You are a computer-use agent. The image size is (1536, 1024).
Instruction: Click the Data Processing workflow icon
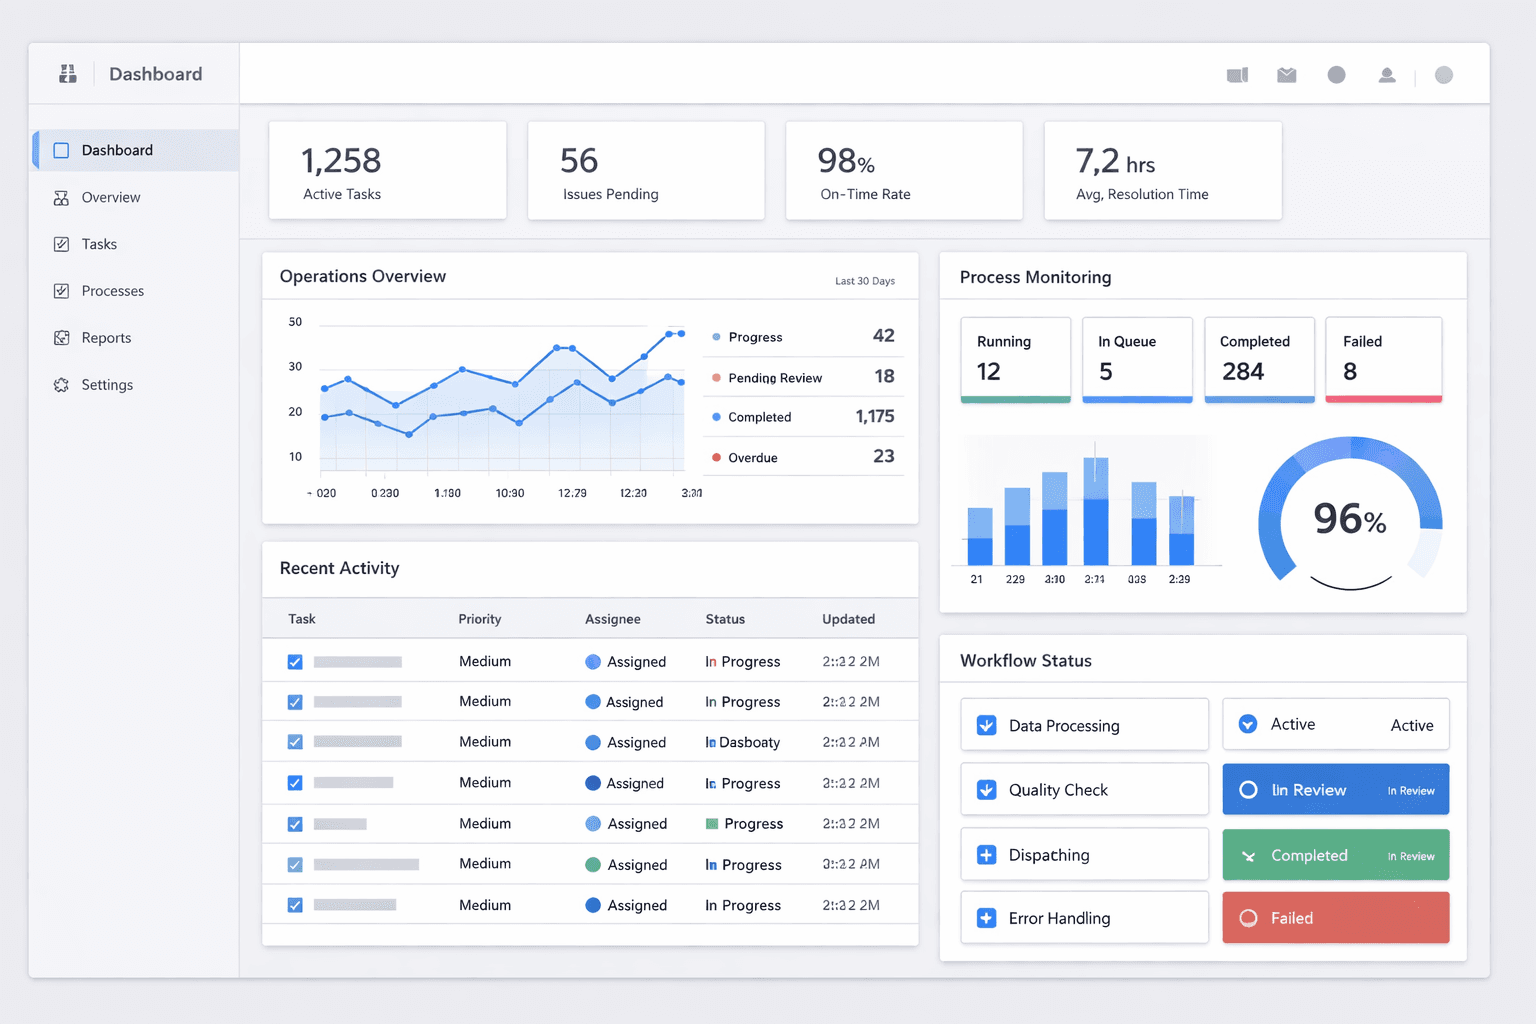986,724
